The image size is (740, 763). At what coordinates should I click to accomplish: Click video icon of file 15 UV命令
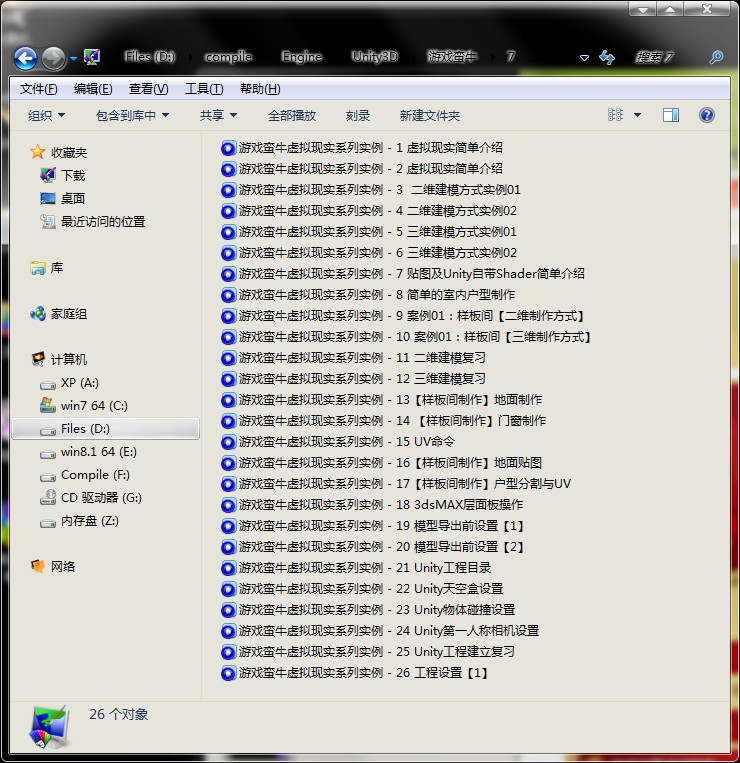click(x=228, y=442)
